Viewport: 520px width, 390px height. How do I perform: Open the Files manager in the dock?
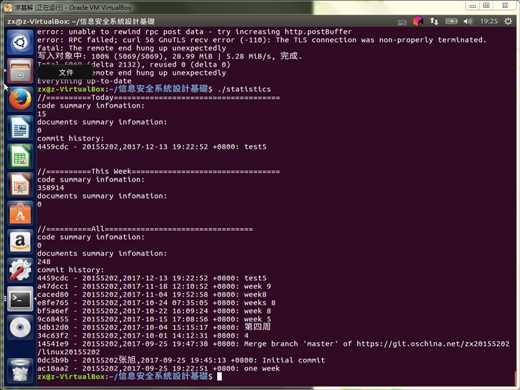click(20, 71)
